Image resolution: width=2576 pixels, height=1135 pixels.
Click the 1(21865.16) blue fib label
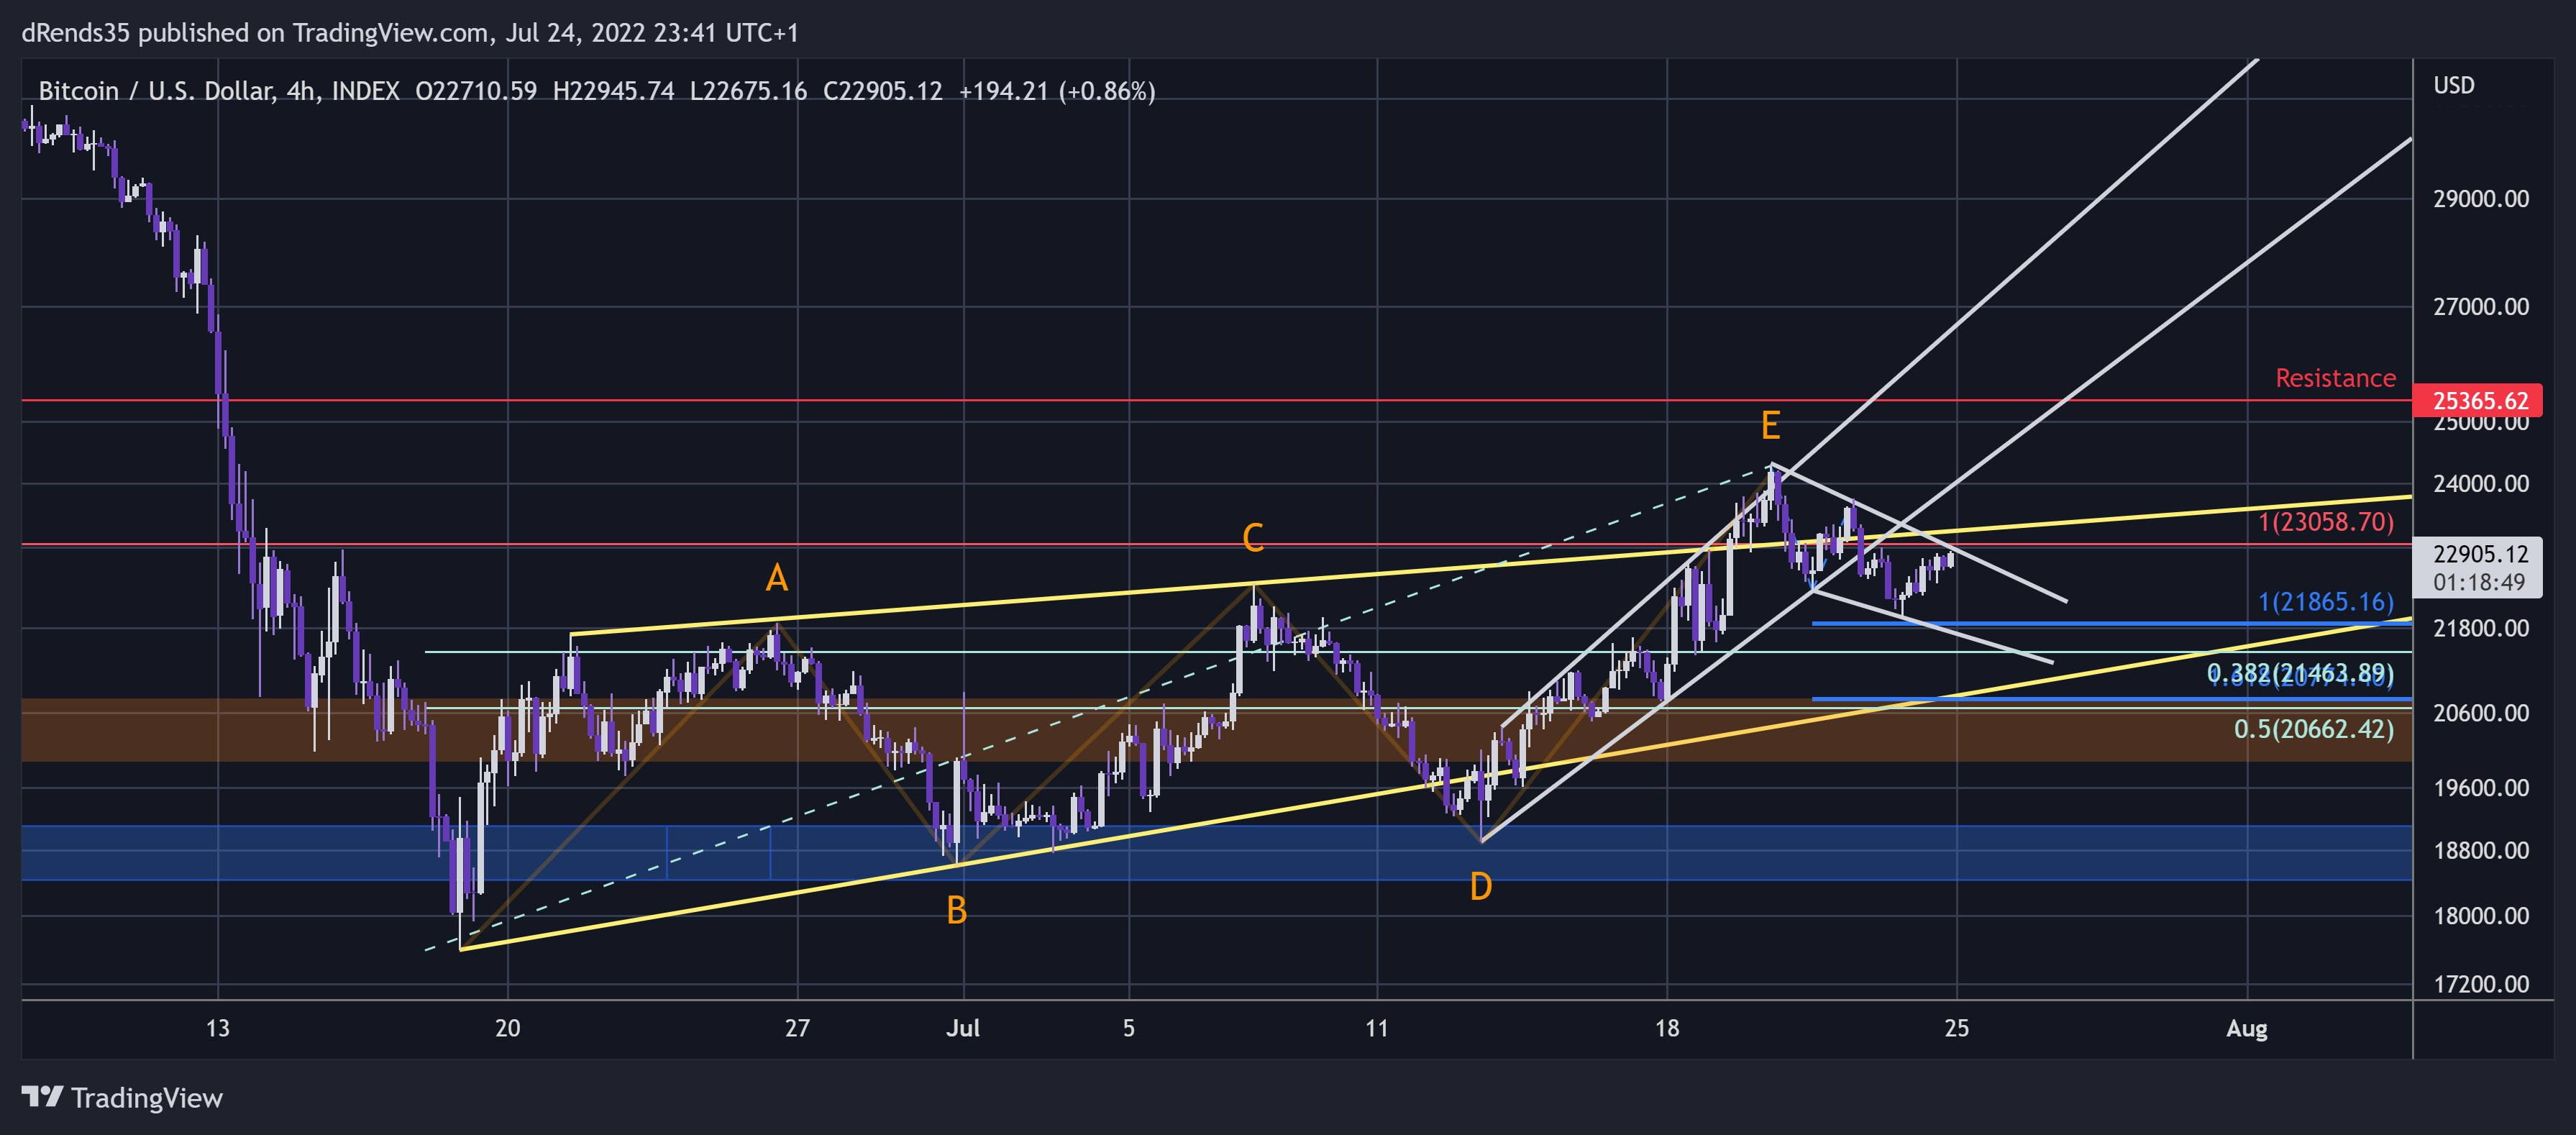click(2326, 602)
